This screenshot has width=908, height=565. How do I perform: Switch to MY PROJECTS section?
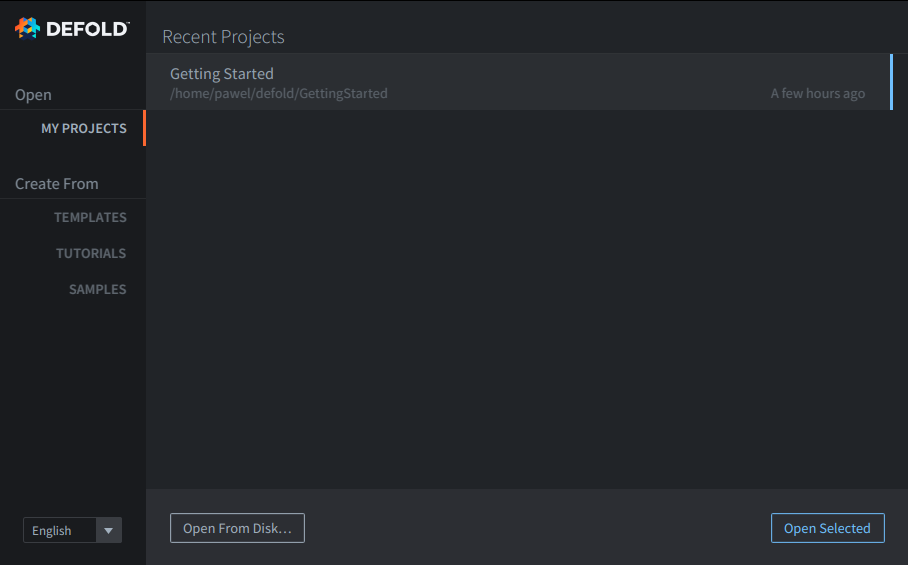(x=84, y=129)
